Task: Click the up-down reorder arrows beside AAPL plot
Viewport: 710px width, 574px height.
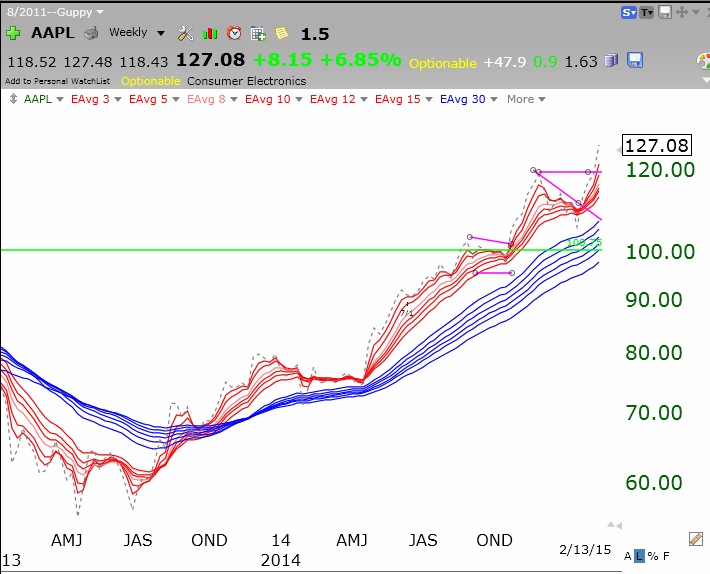Action: [x=13, y=99]
